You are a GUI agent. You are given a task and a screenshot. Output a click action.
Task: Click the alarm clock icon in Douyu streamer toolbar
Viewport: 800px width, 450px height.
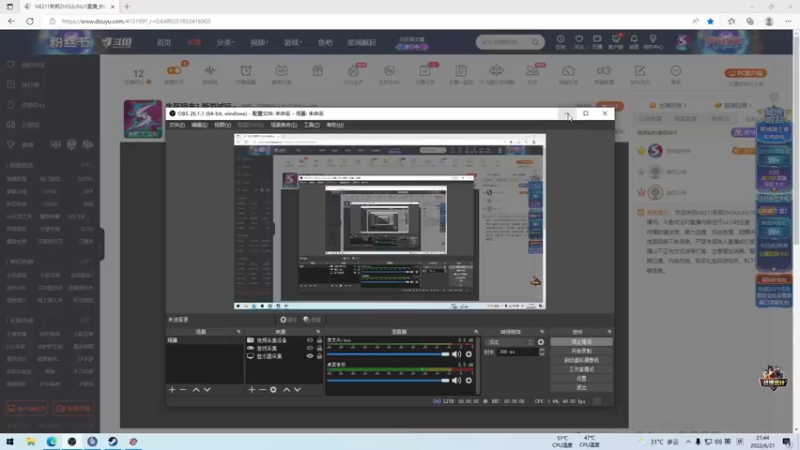246,73
